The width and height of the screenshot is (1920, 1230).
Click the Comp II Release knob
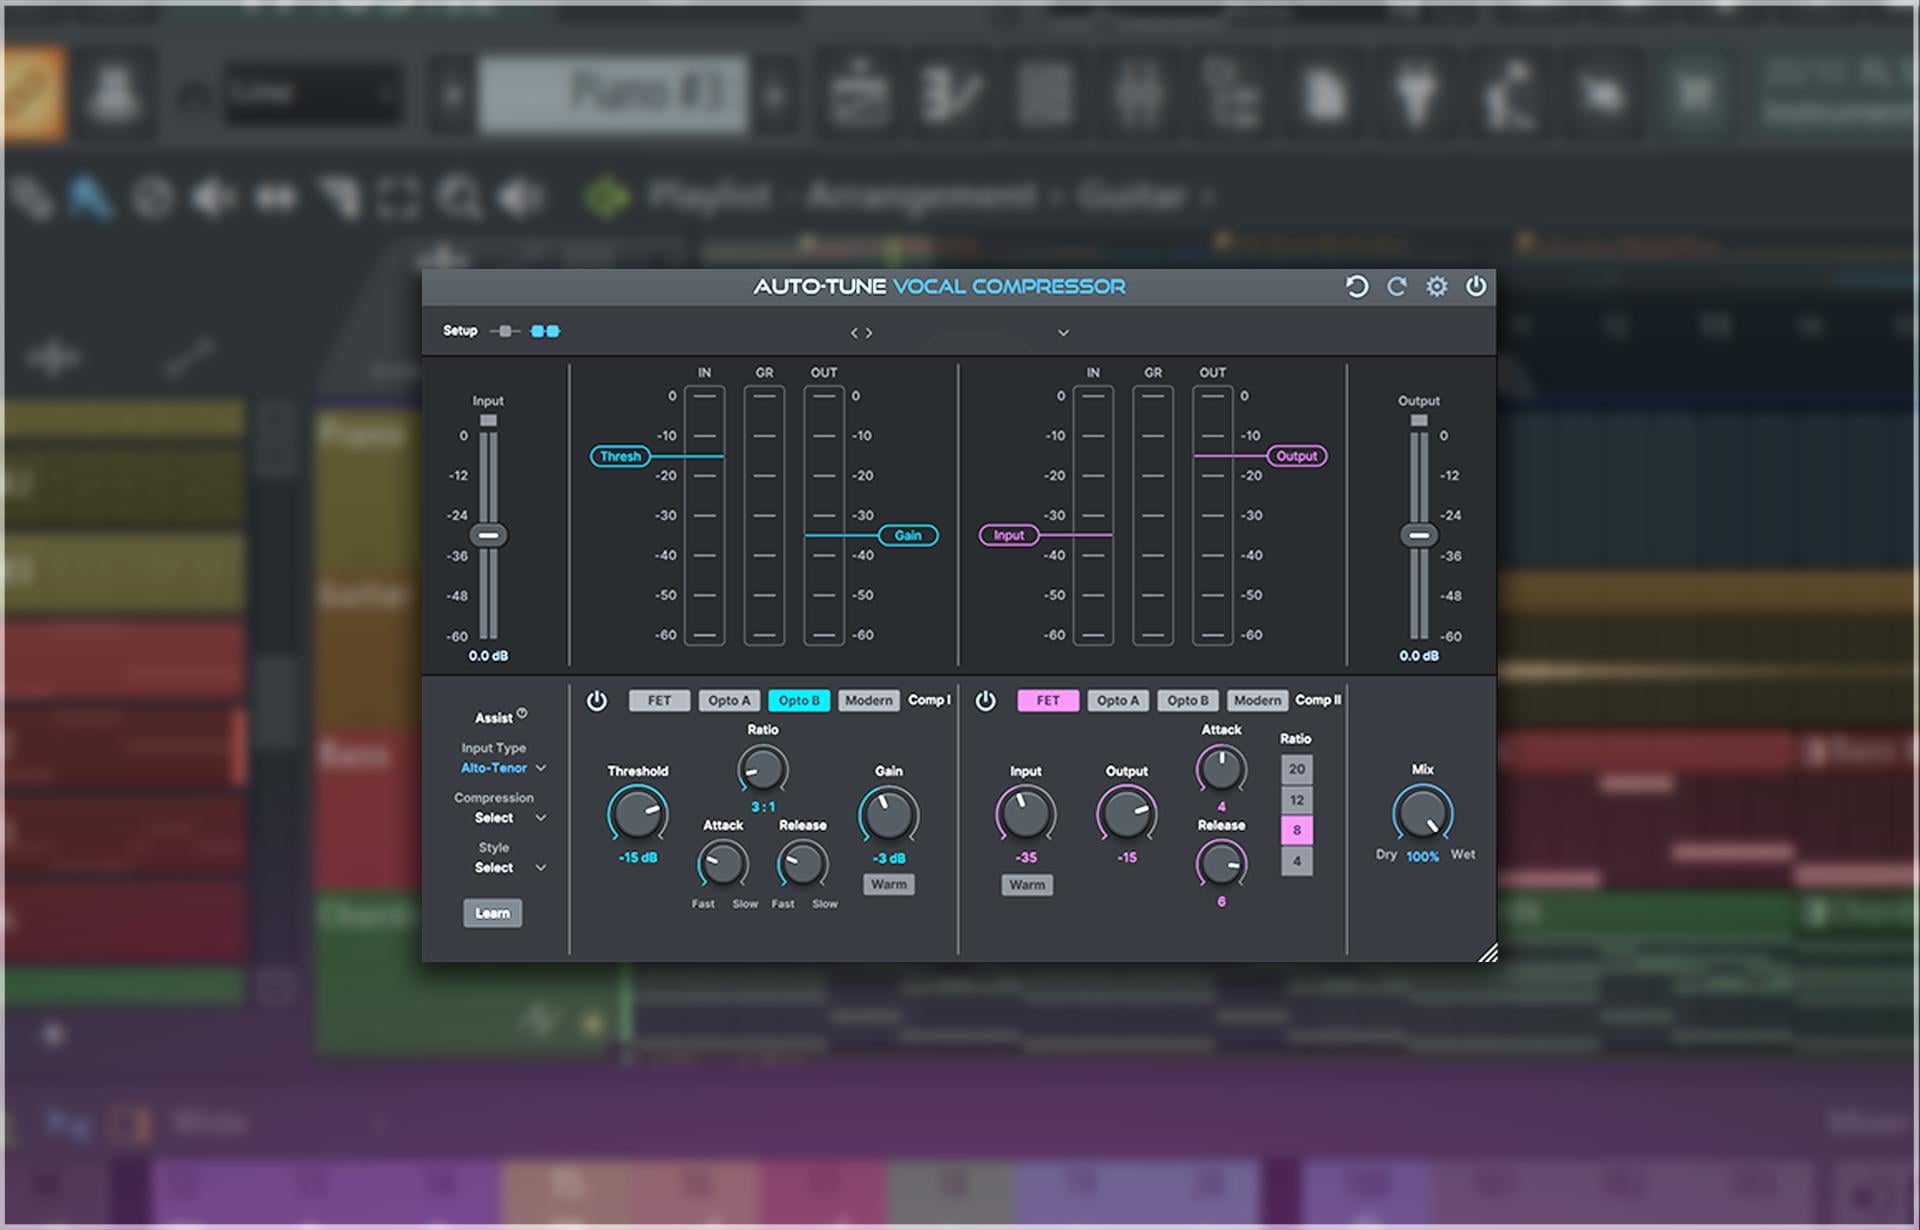(x=1221, y=864)
